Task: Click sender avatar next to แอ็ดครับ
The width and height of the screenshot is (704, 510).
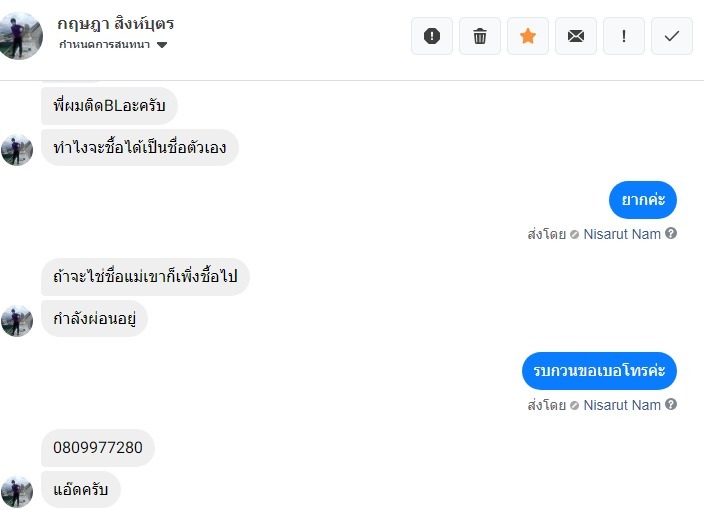Action: [17, 491]
